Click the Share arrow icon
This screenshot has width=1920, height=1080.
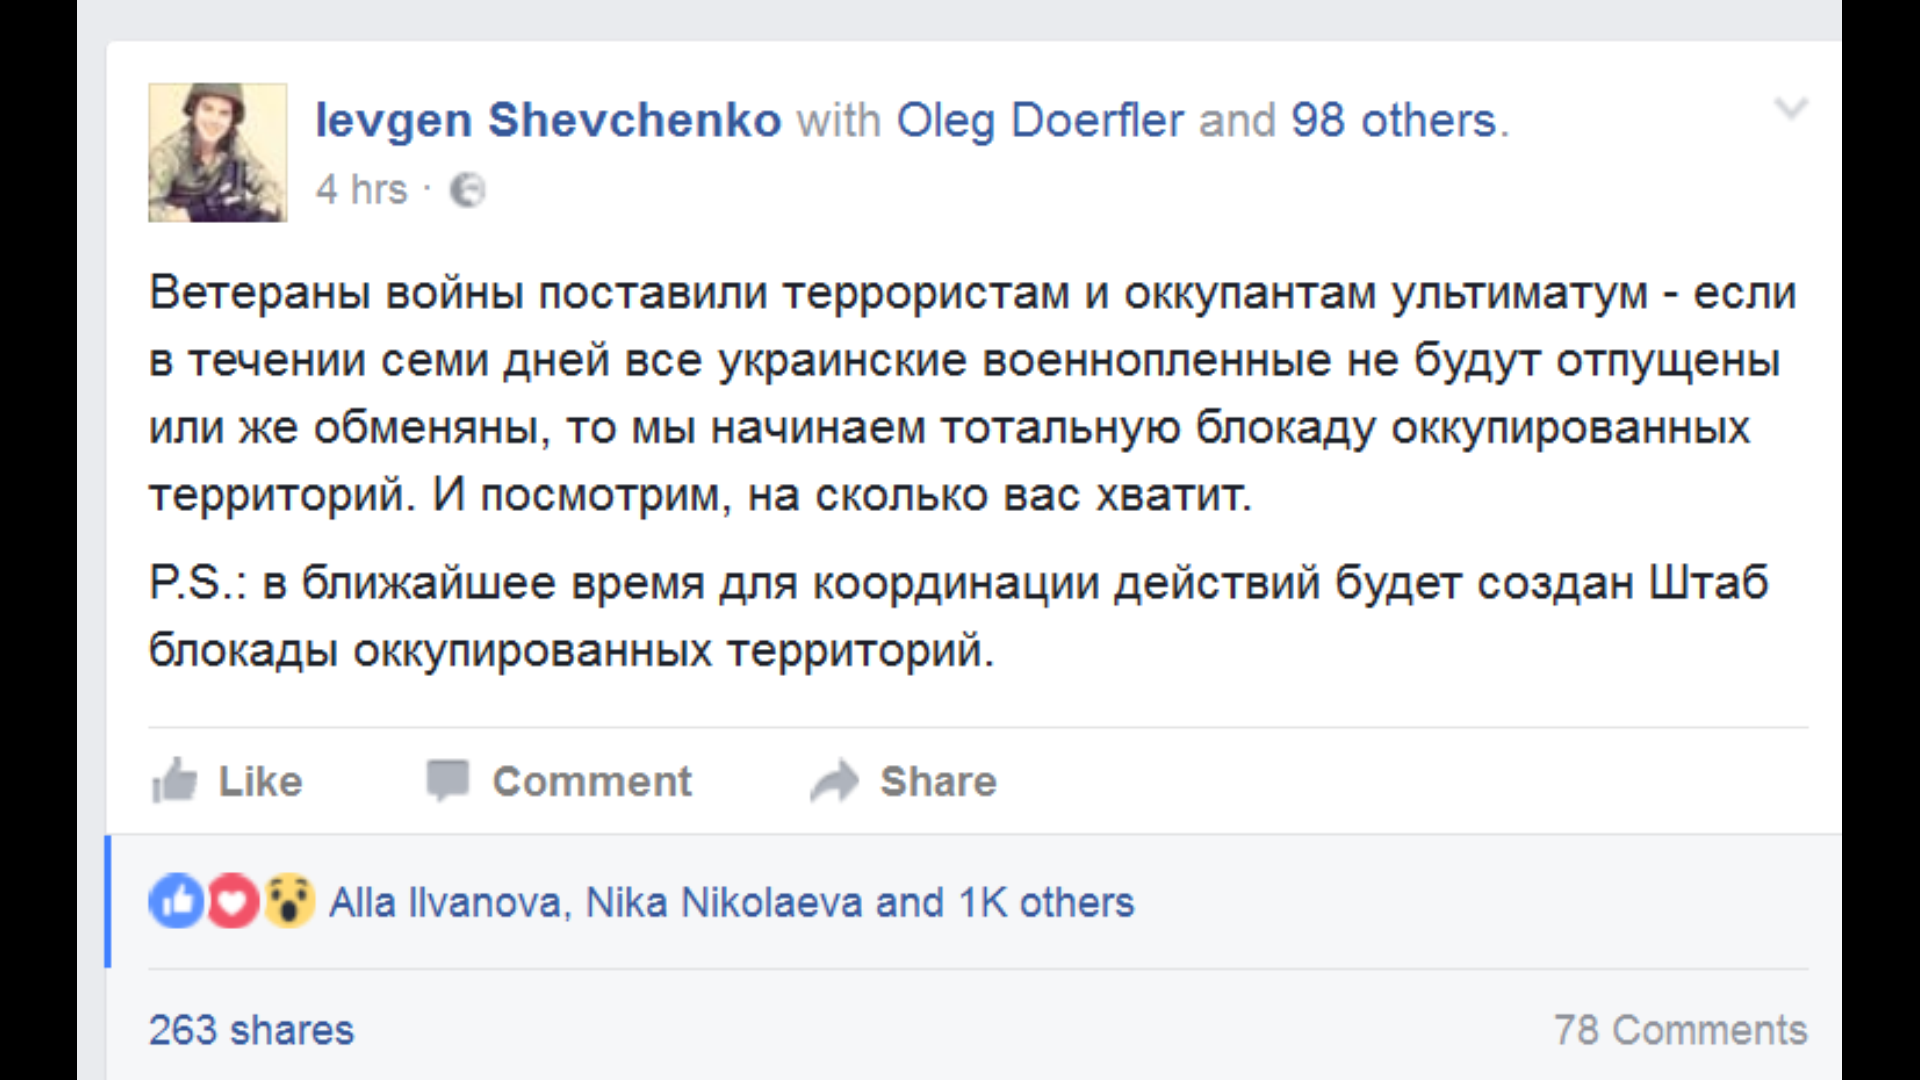pos(835,781)
